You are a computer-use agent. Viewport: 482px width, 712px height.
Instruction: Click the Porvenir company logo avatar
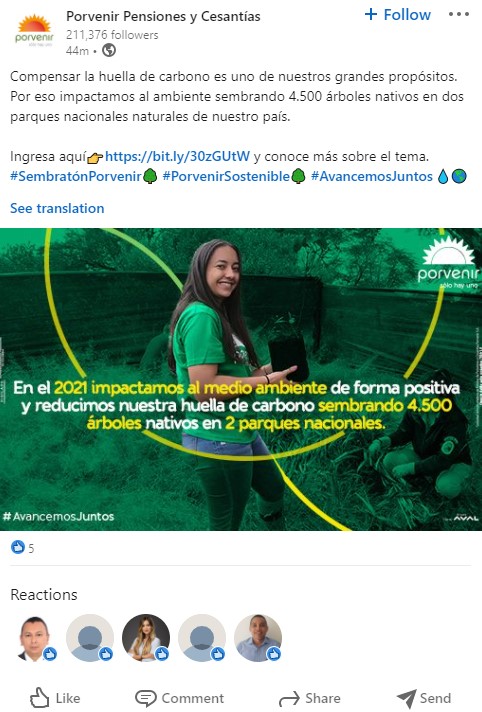(34, 31)
